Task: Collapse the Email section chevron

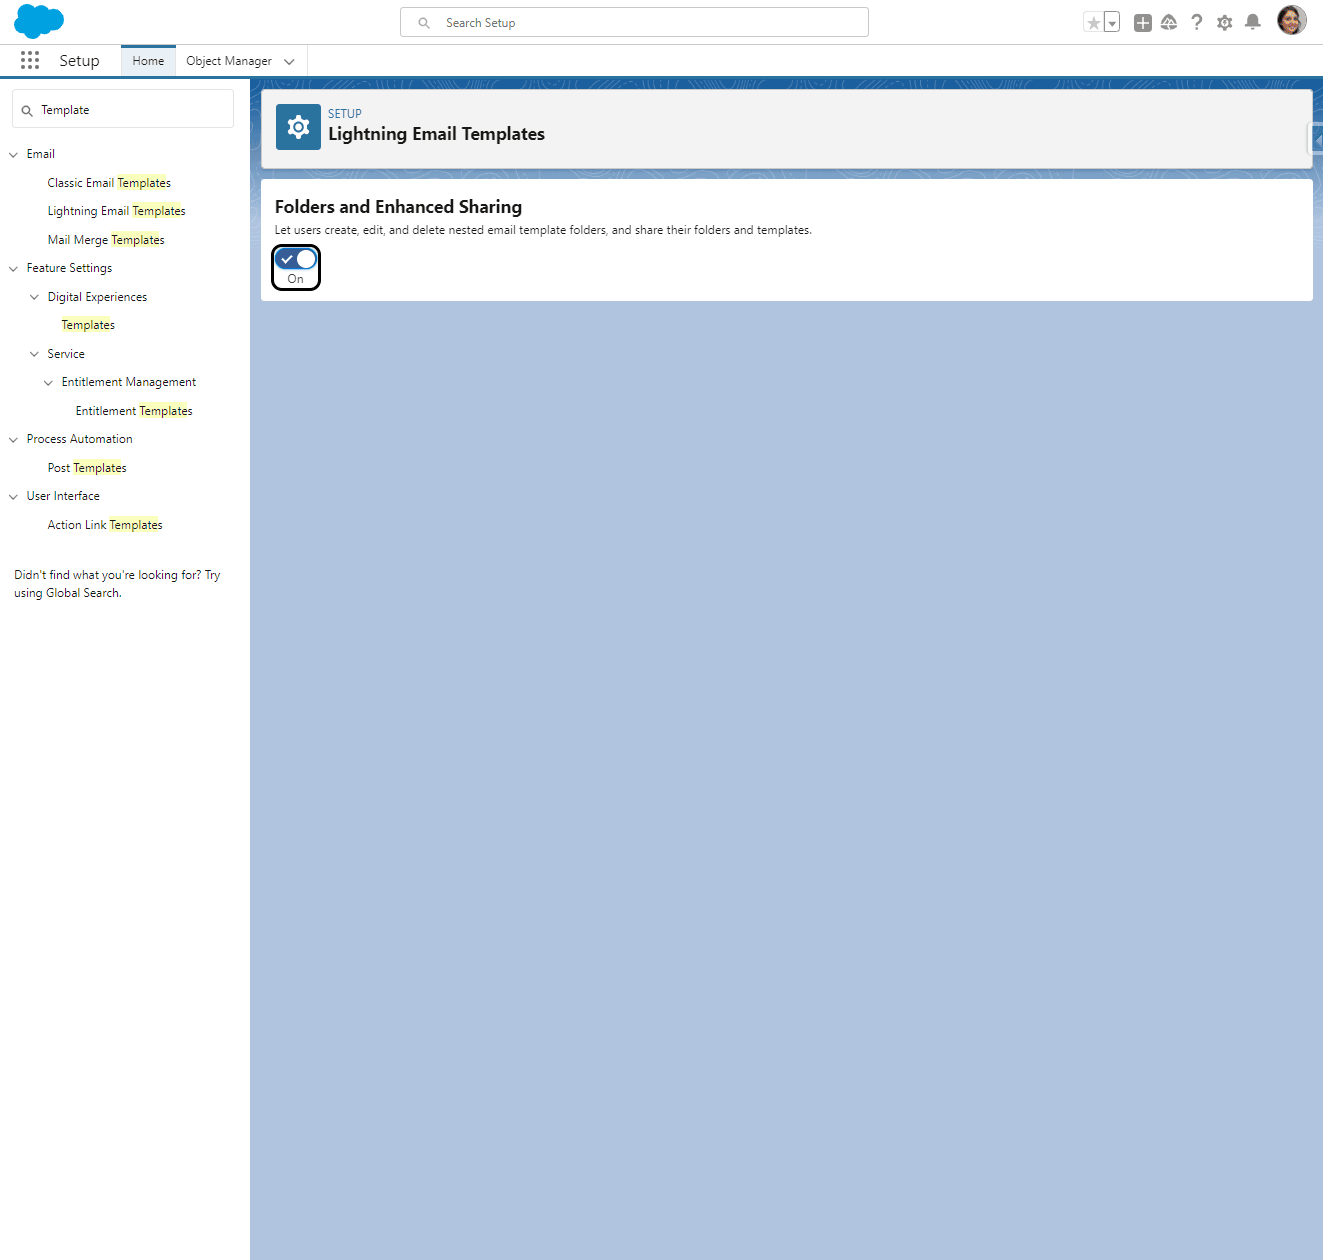Action: [x=13, y=155]
